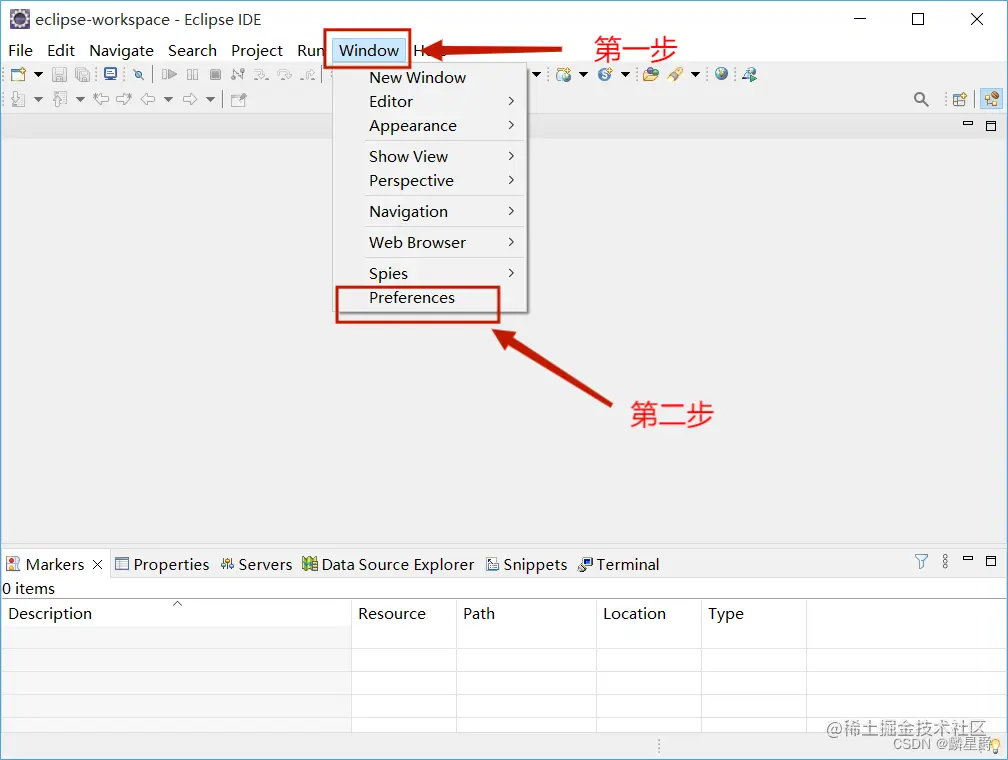Click the New Dynamic Web Project icon

point(564,75)
